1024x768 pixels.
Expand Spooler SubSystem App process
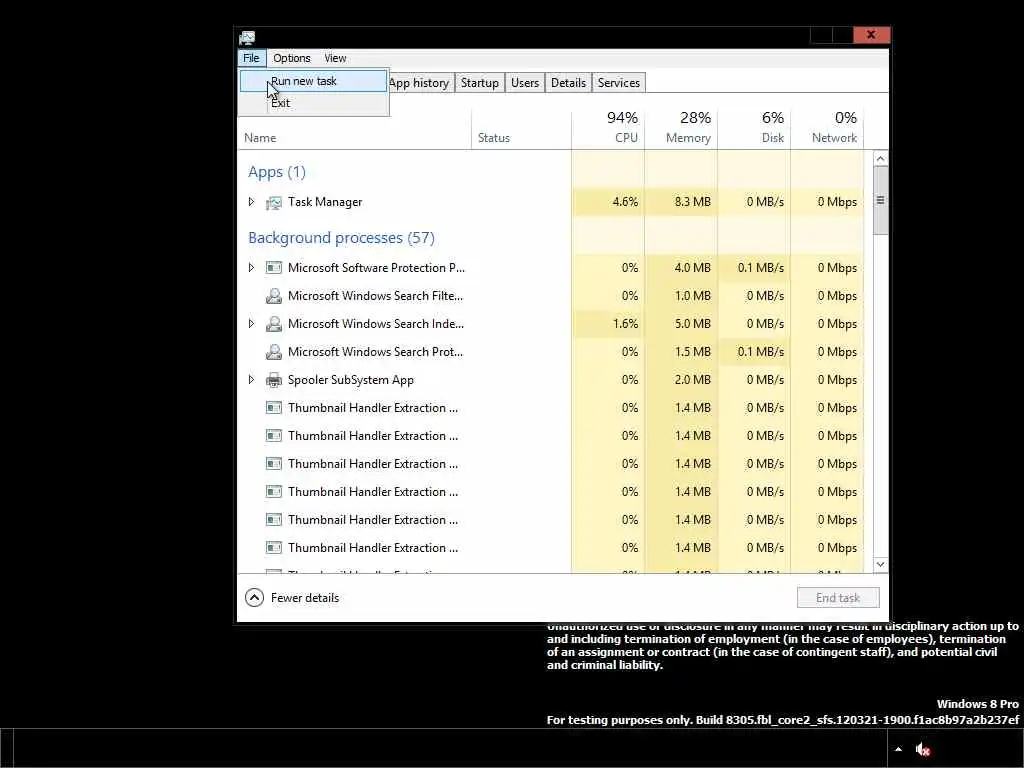pos(251,380)
